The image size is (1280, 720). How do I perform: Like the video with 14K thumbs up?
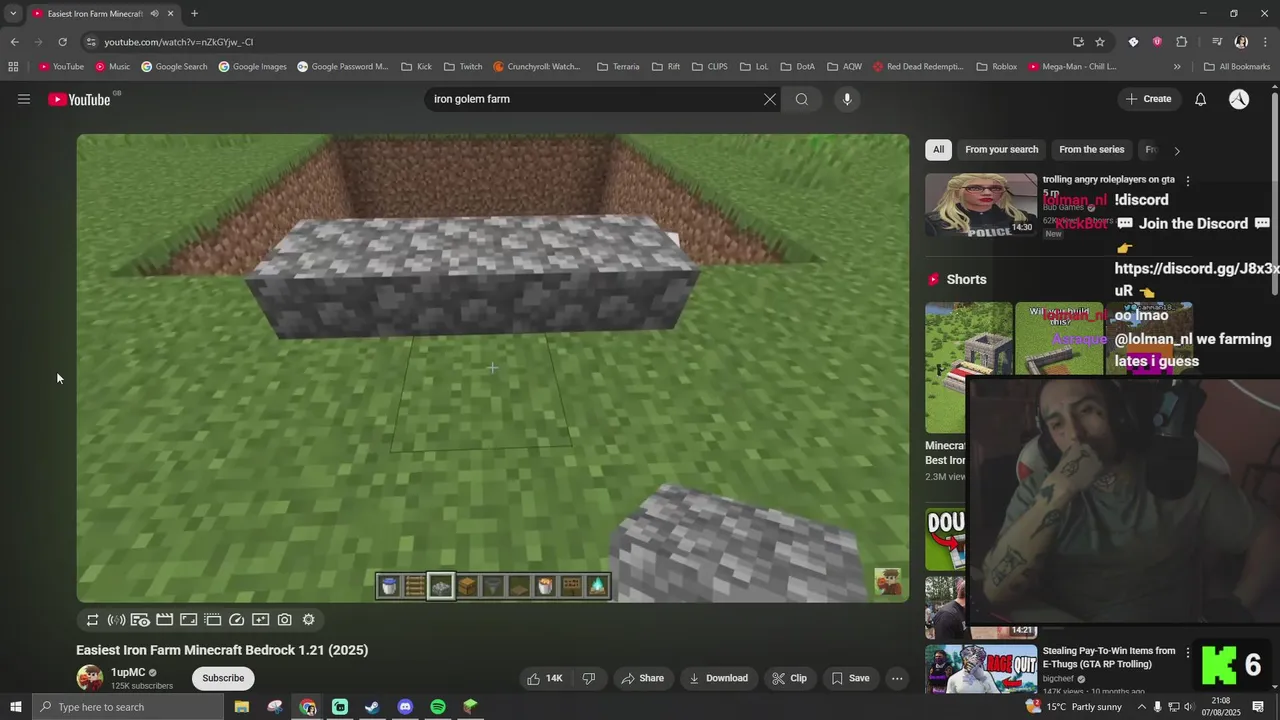545,678
